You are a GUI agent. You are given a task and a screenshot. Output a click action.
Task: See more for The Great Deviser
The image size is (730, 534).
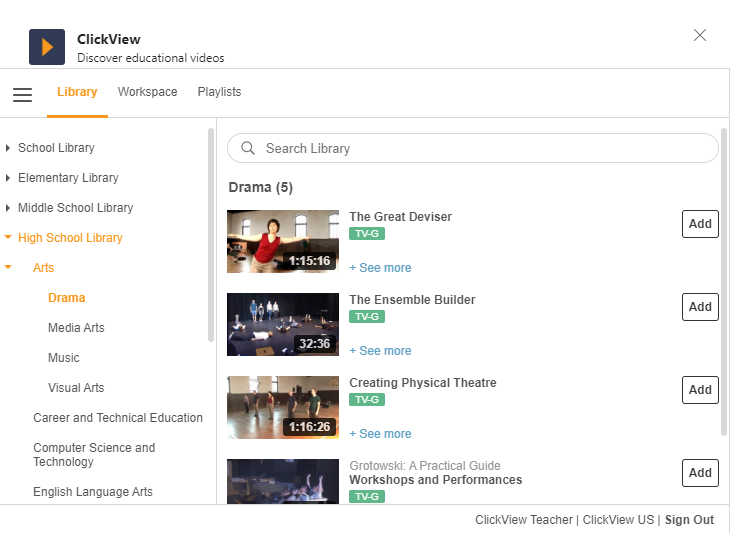(380, 268)
